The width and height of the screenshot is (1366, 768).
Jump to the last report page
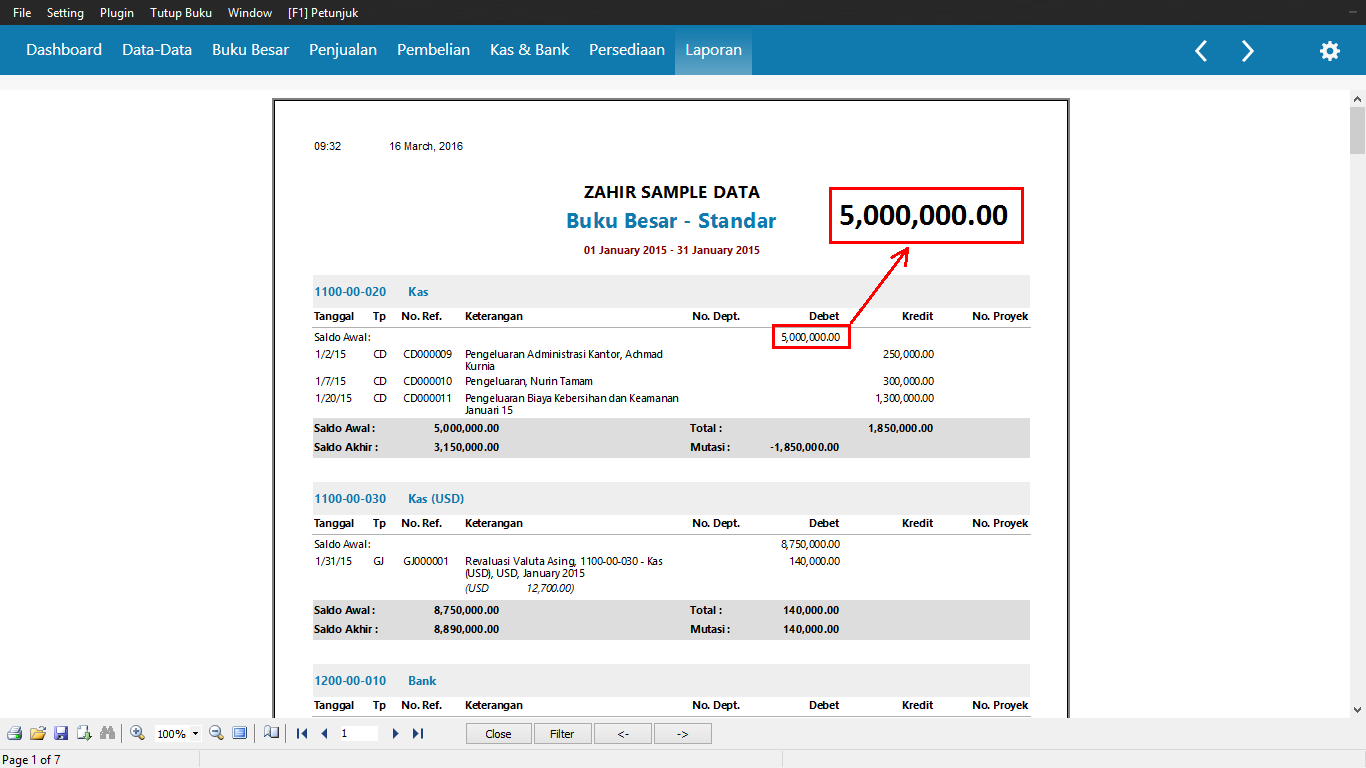tap(418, 733)
